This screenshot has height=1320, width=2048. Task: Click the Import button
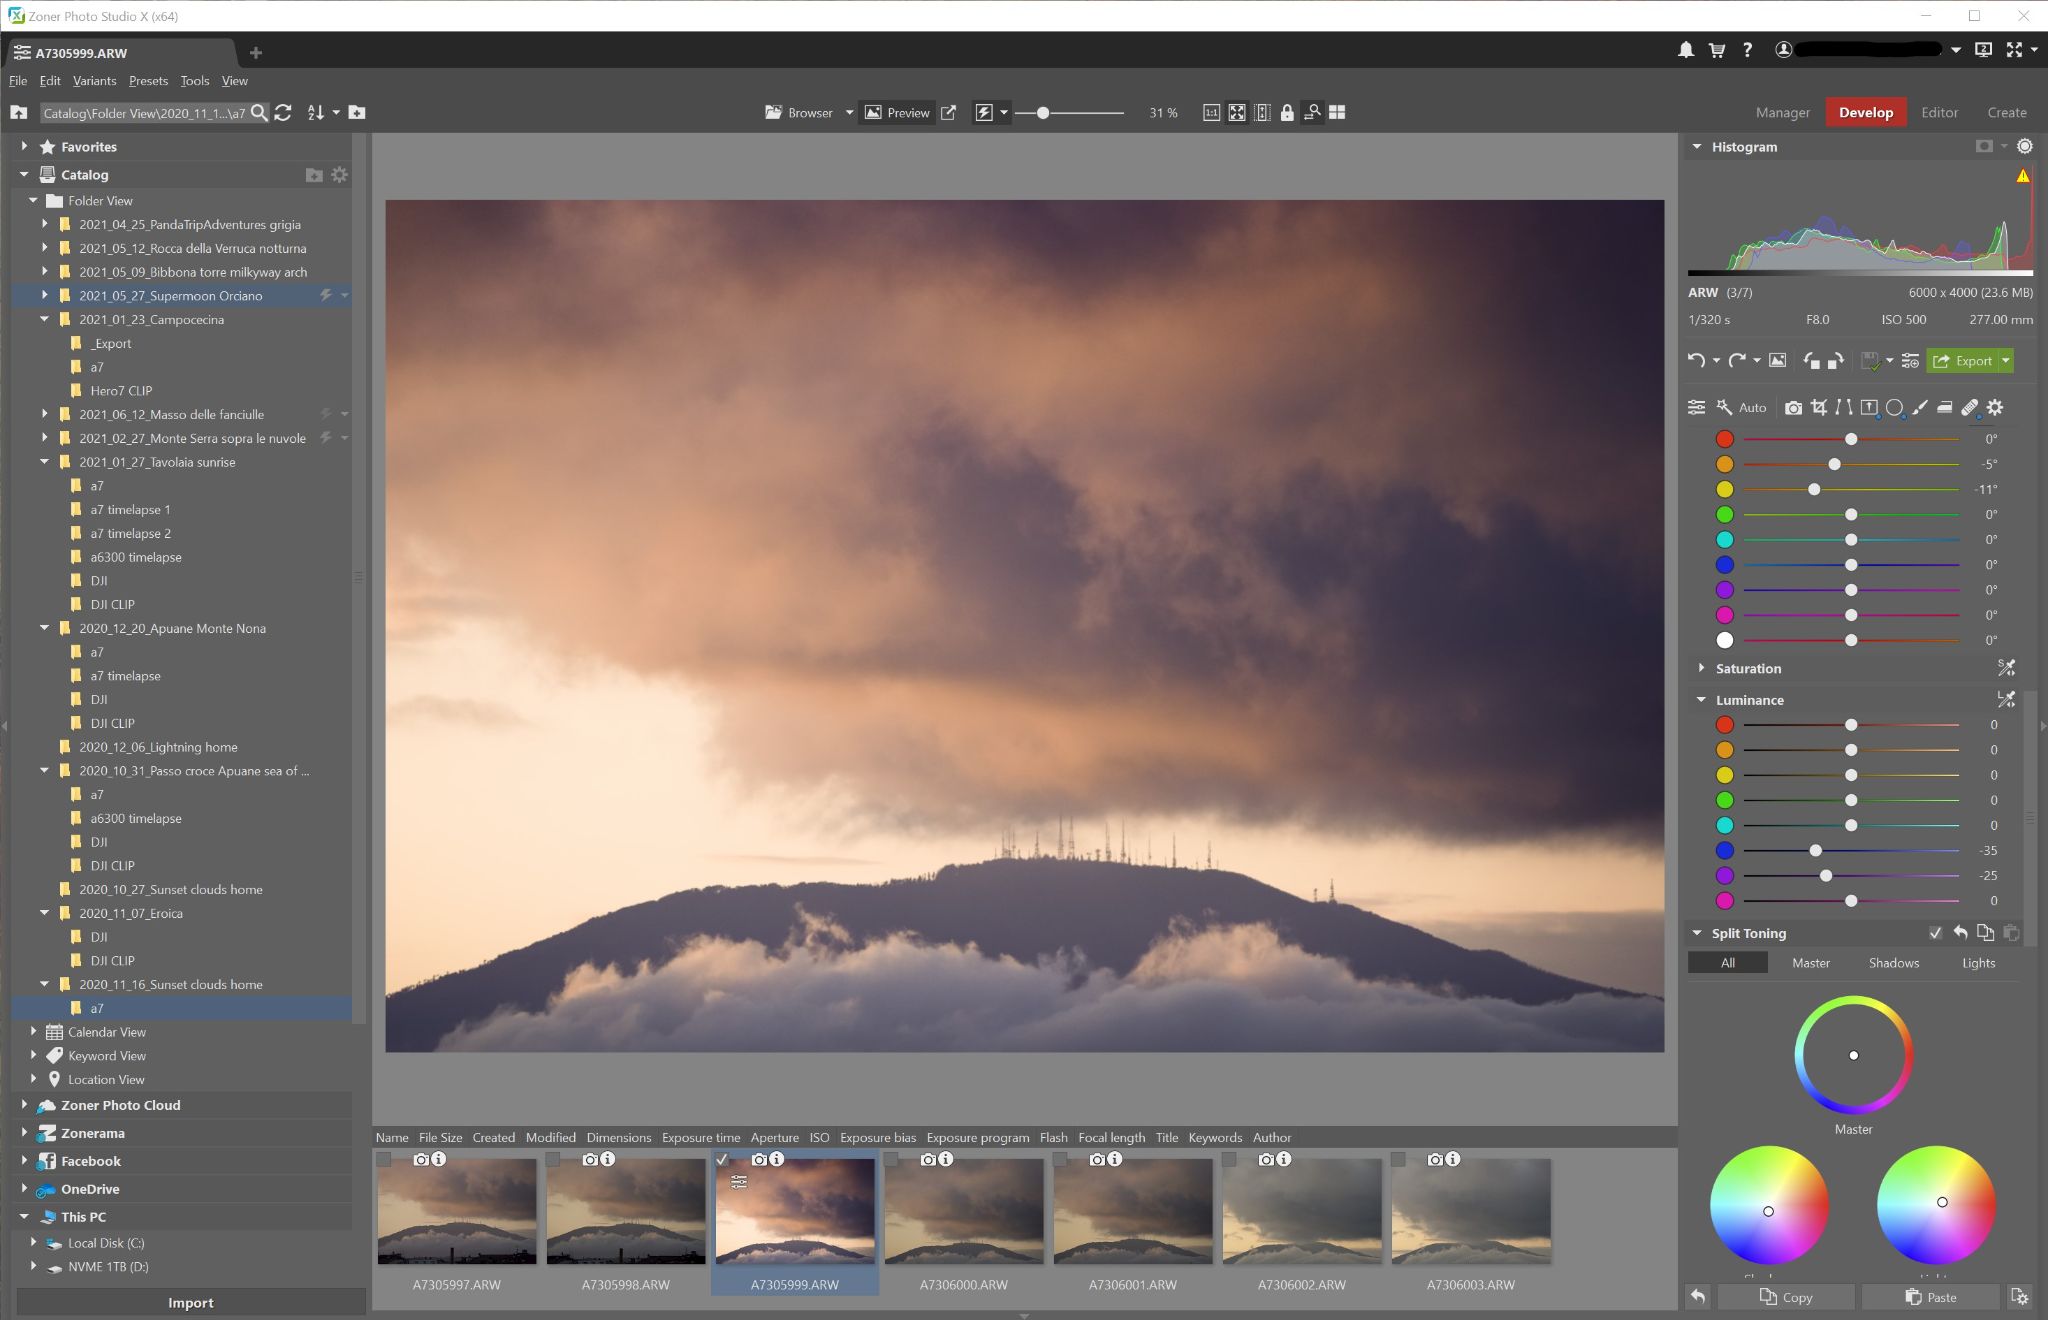tap(190, 1303)
